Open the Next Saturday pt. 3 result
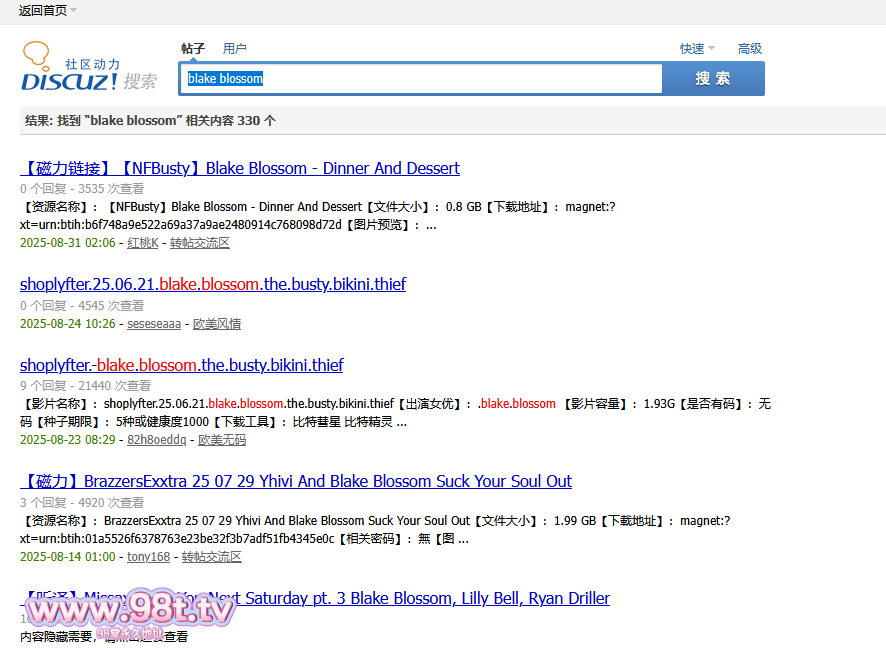The image size is (886, 648). click(x=315, y=598)
